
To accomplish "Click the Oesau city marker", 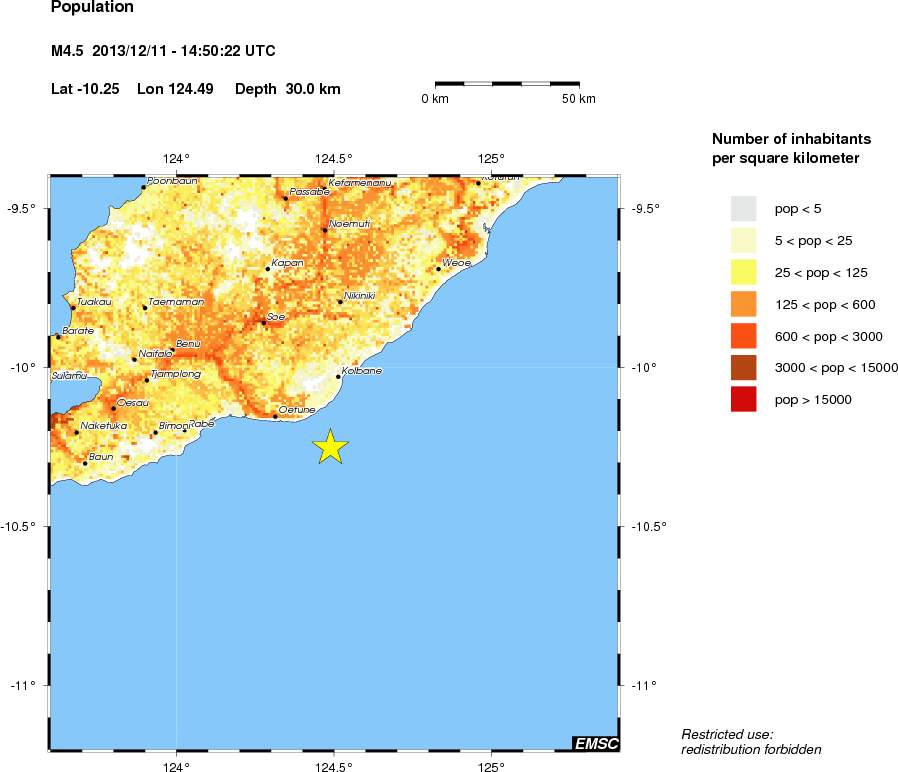I will pos(113,406).
